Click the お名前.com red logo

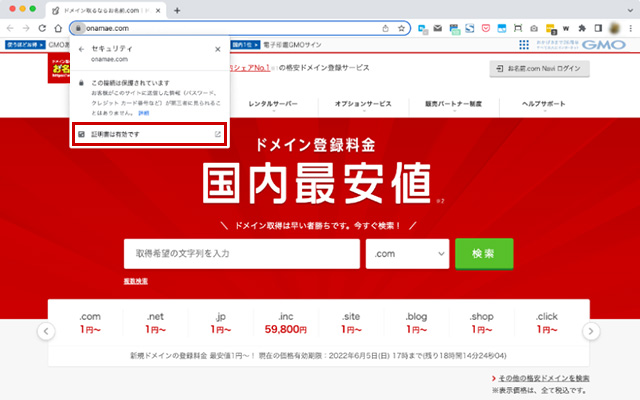click(59, 69)
